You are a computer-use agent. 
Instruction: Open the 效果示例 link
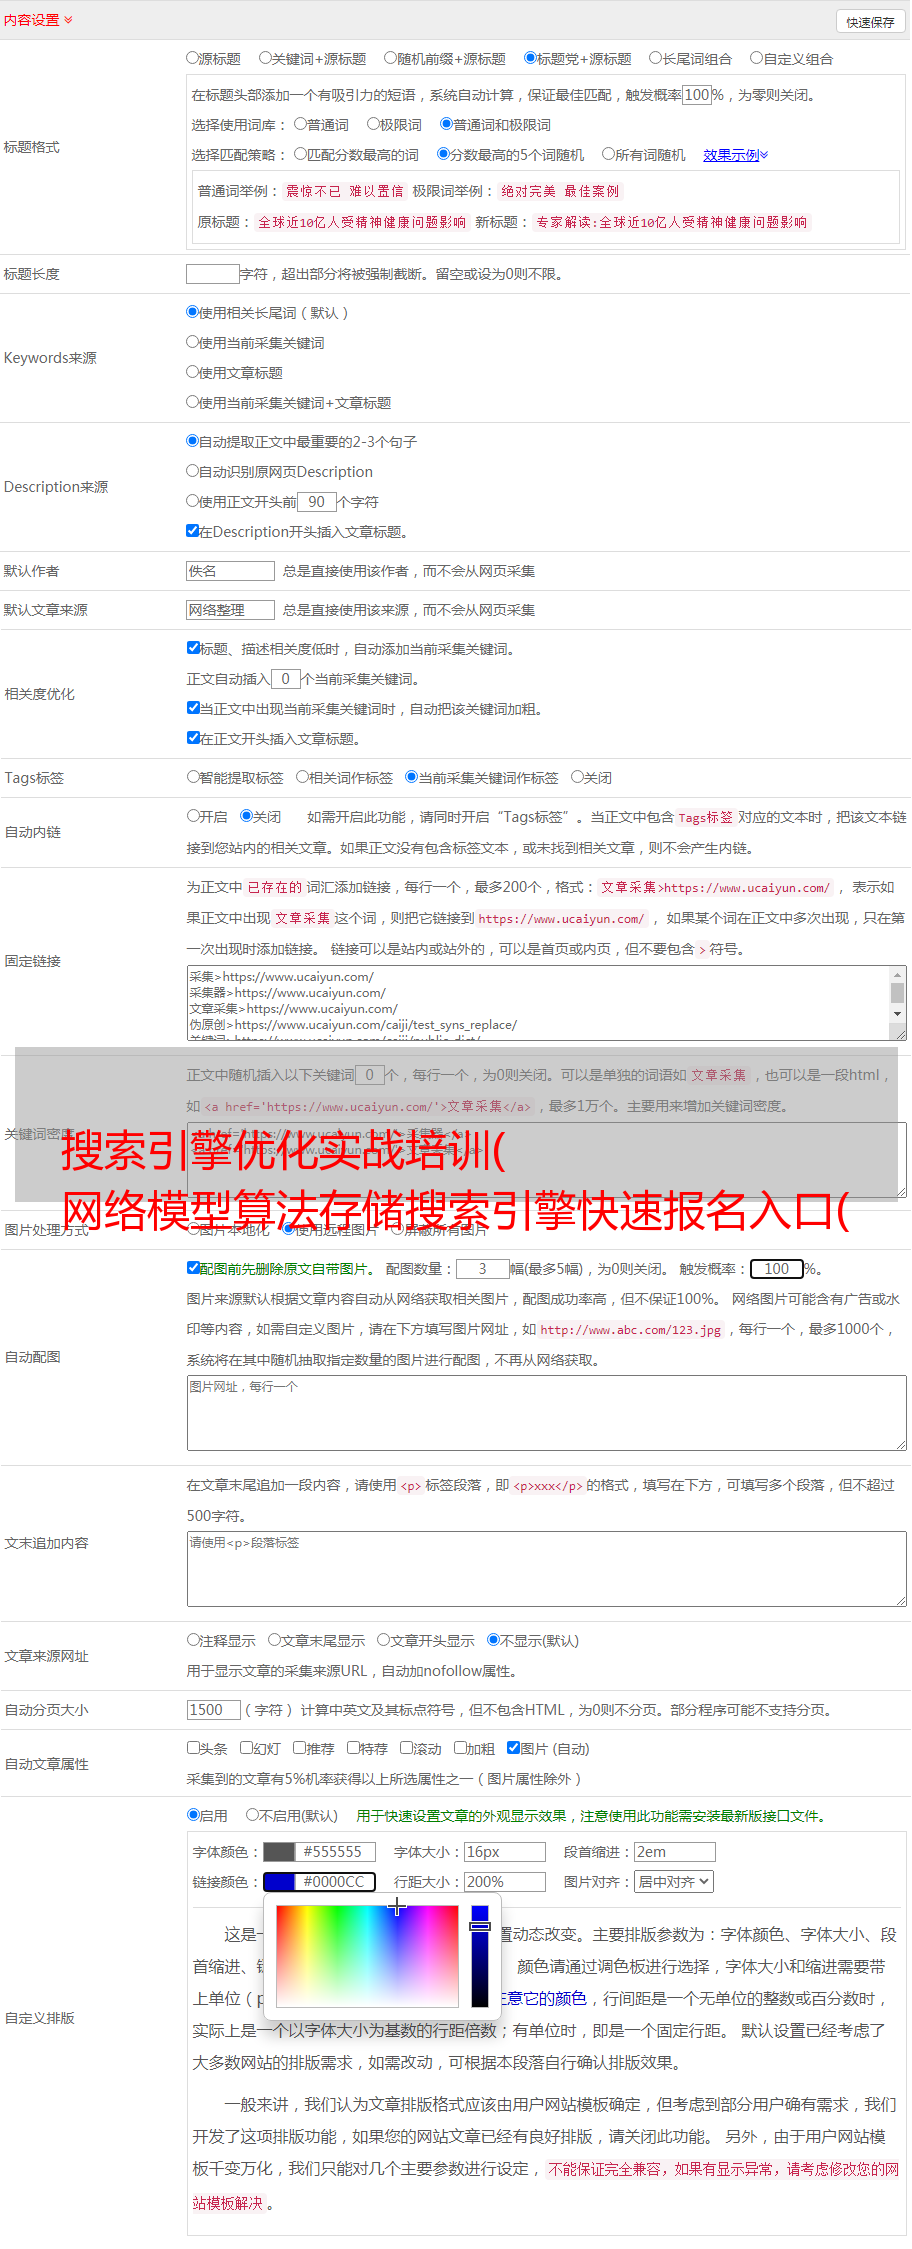[x=735, y=155]
